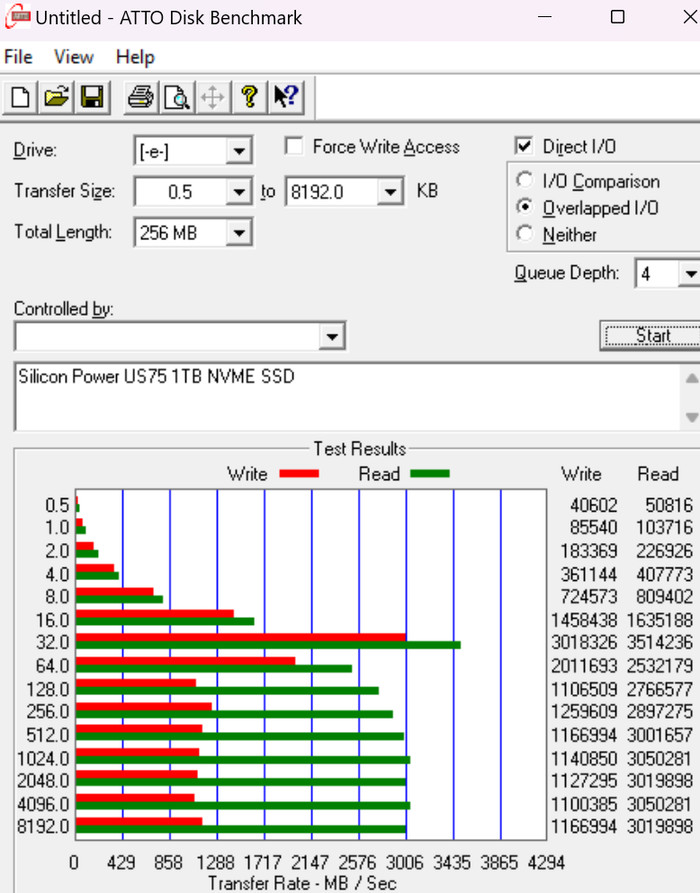Open the File menu
Image resolution: width=700 pixels, height=893 pixels.
tap(18, 57)
